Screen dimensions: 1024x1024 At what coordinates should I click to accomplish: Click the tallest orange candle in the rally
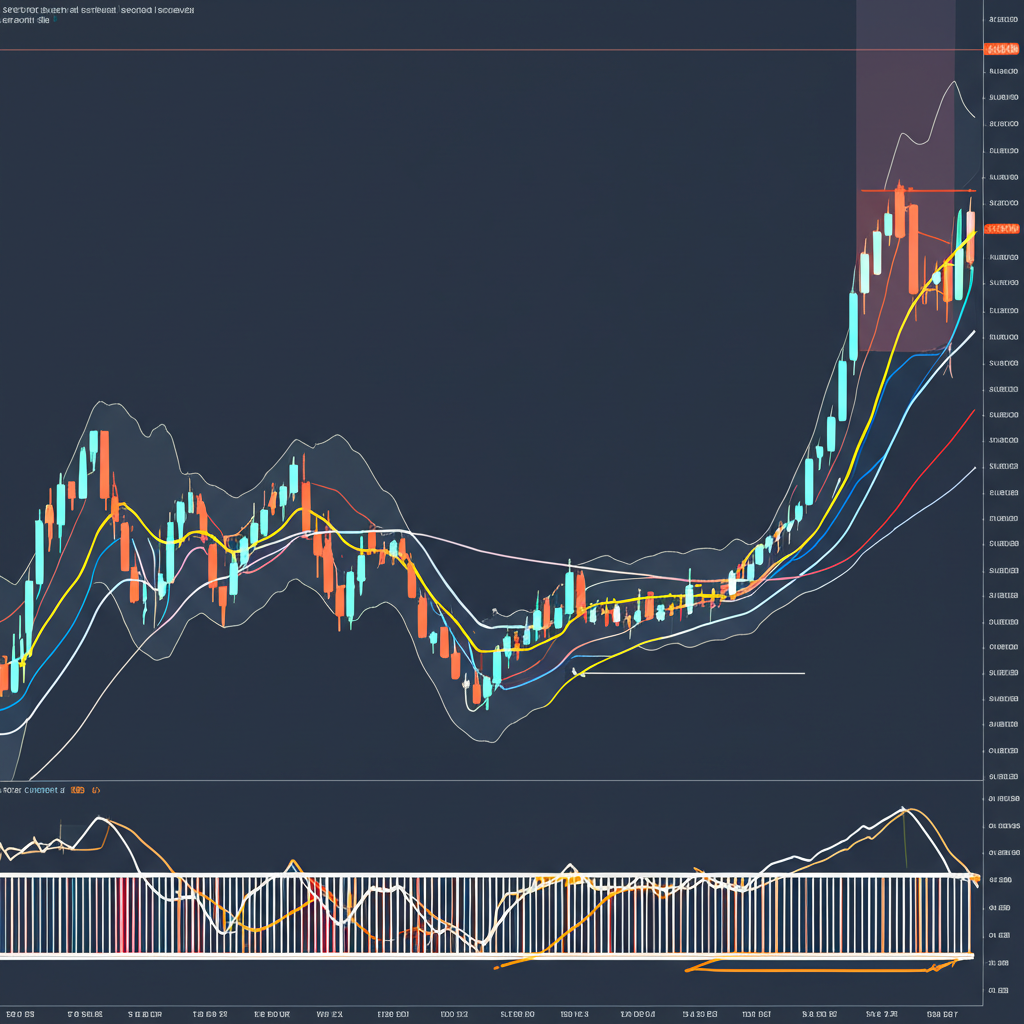point(913,248)
